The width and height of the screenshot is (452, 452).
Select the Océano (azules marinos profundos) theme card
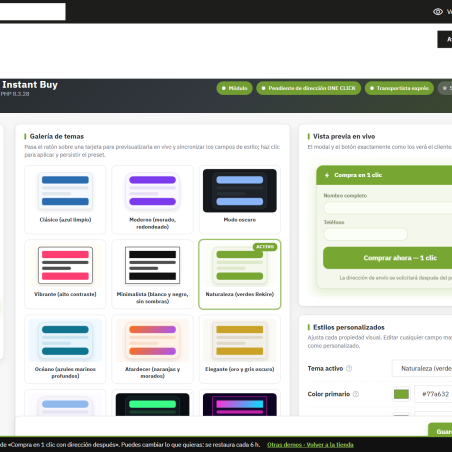click(x=65, y=349)
